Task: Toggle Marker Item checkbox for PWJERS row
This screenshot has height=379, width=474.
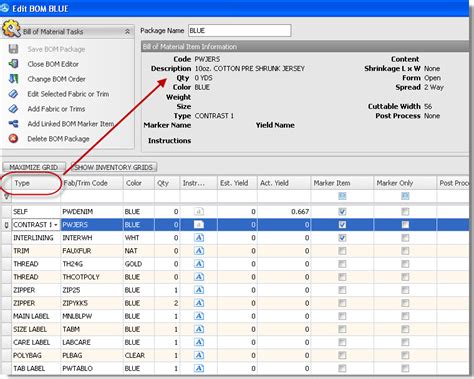Action: [x=342, y=225]
